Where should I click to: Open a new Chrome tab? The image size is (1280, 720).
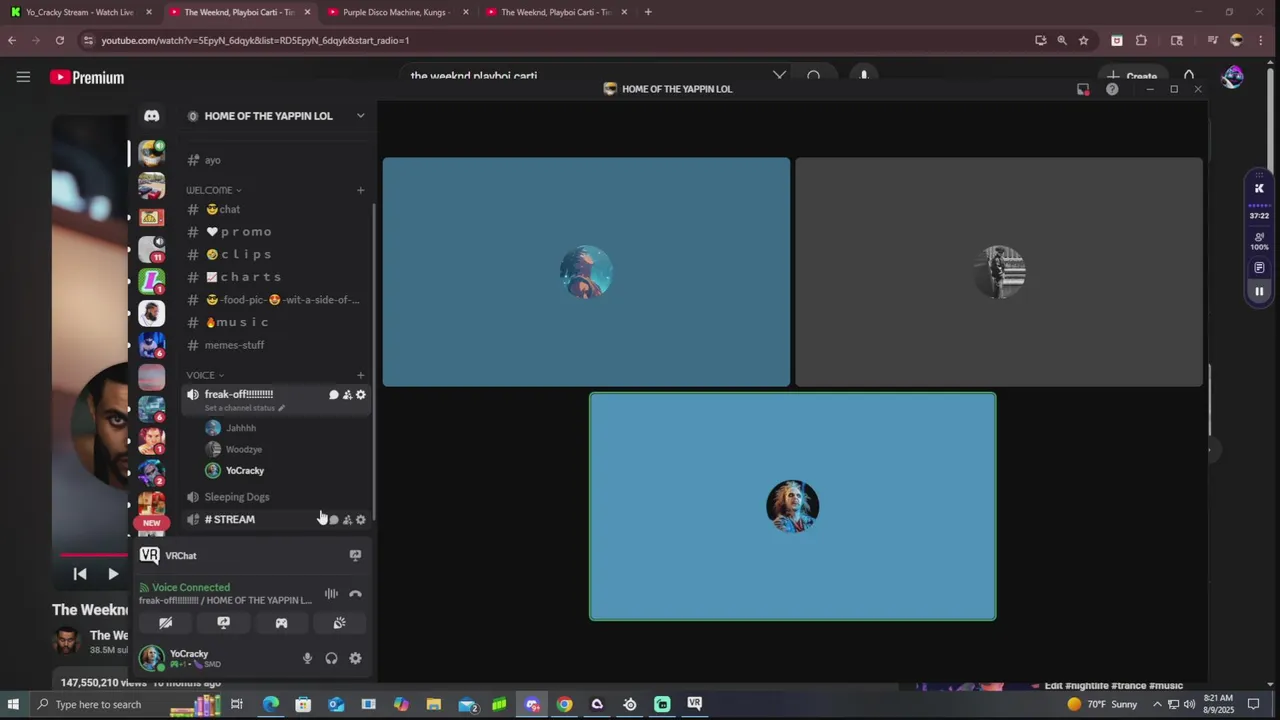tap(648, 12)
